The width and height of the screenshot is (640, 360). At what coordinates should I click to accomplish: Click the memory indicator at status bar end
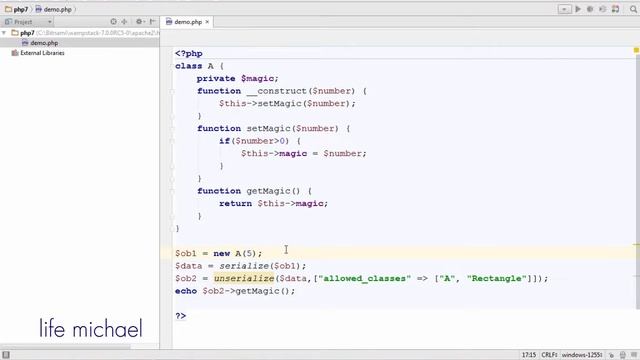(633, 355)
